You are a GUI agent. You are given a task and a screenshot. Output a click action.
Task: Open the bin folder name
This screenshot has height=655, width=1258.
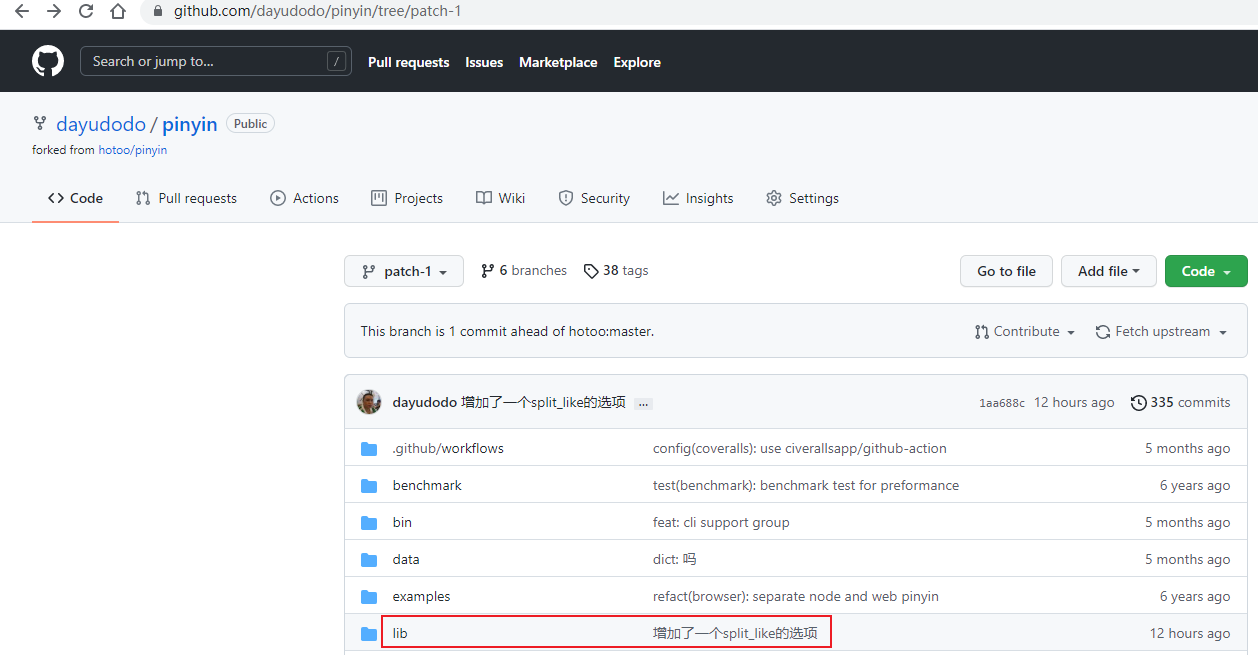[x=402, y=523]
